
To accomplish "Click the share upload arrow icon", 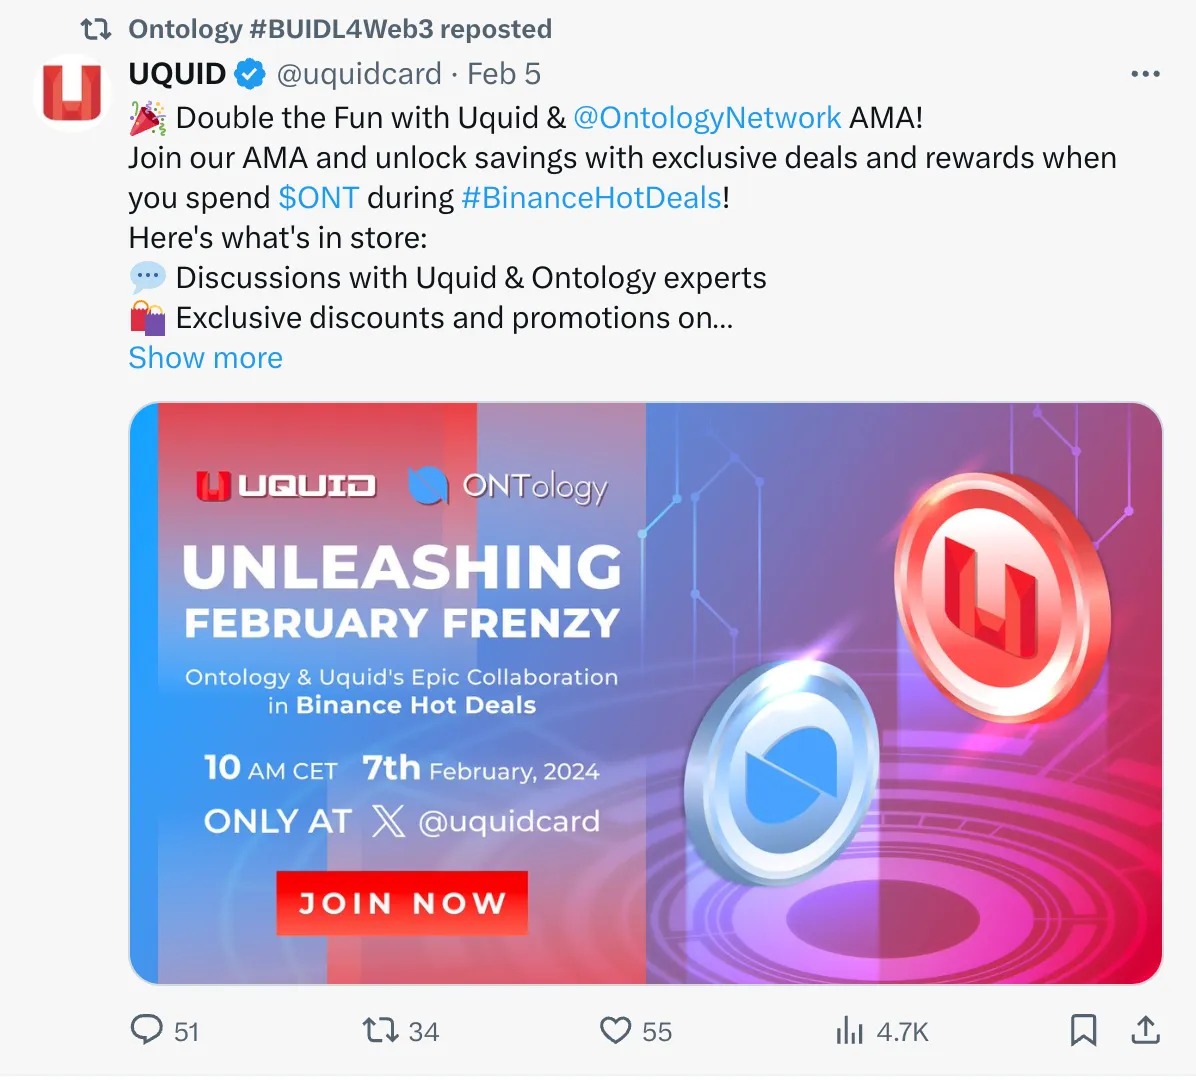I will click(1146, 1030).
